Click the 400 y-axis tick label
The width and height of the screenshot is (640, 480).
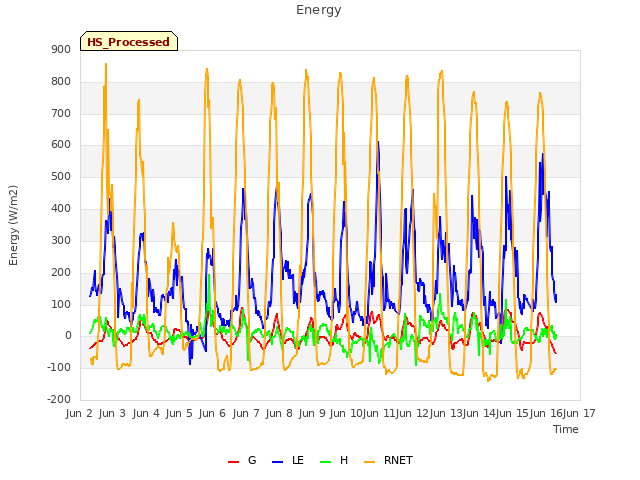point(61,209)
